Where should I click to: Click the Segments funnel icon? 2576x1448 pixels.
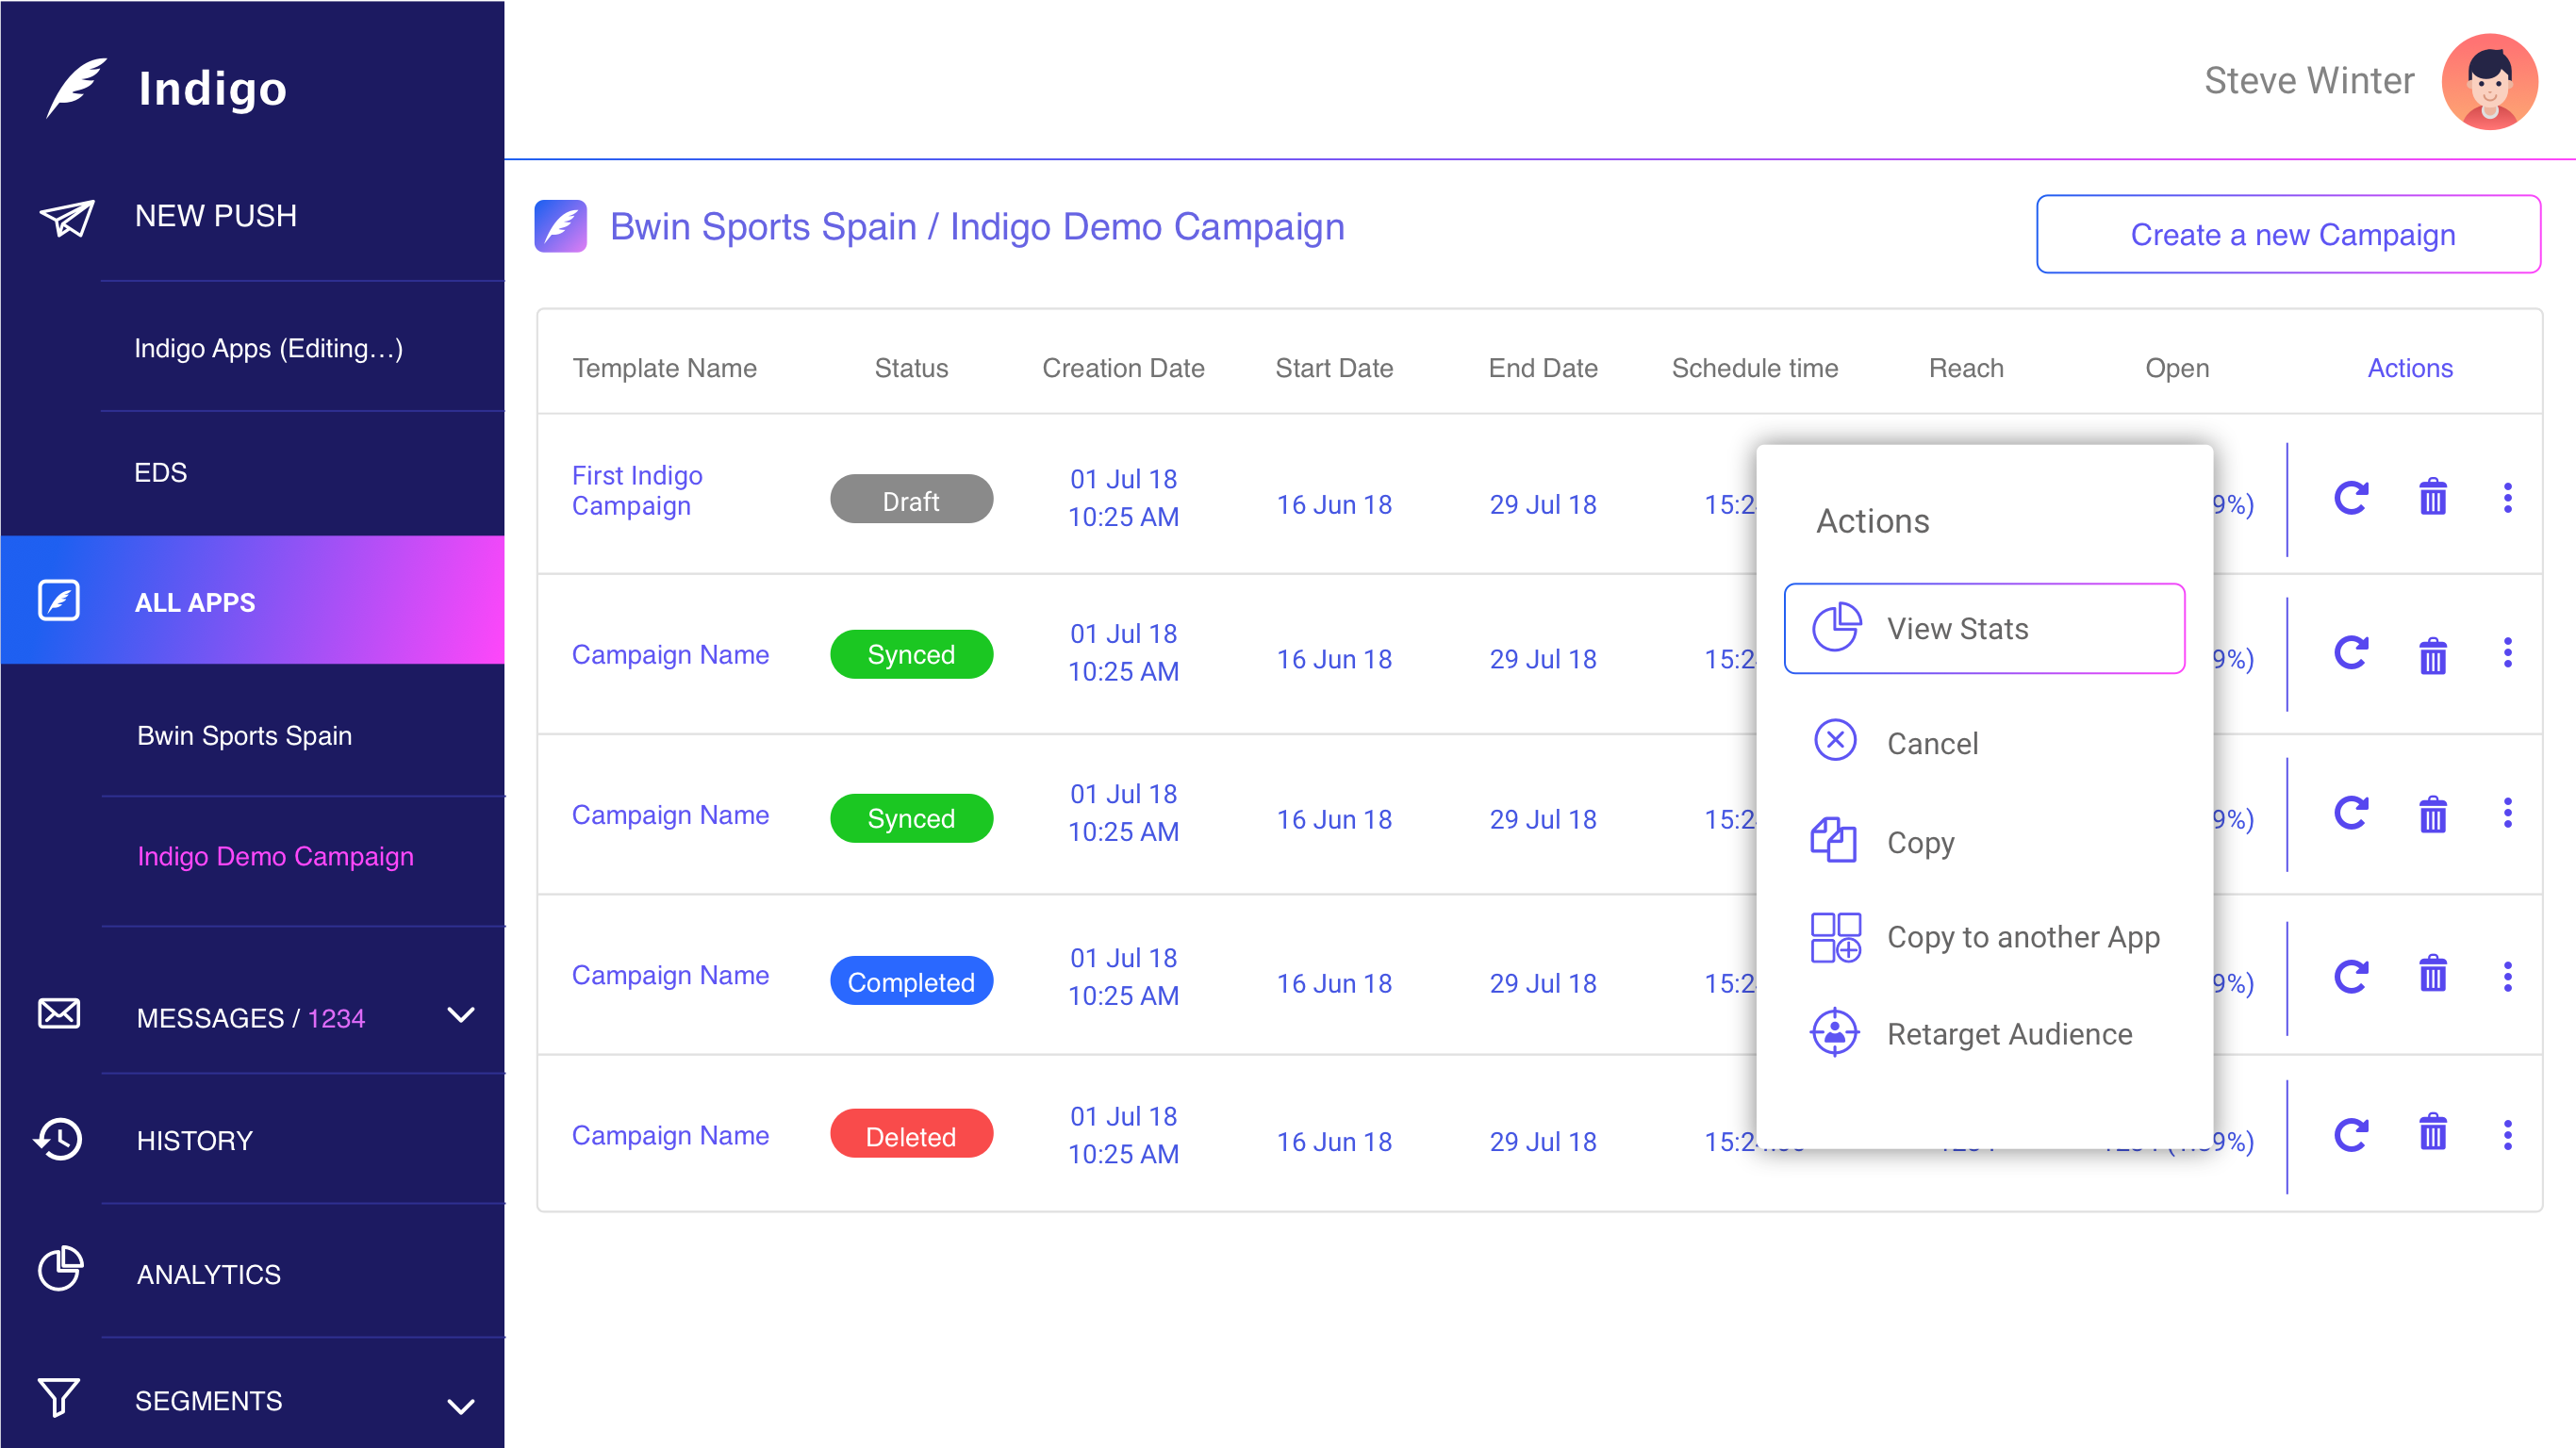[x=59, y=1397]
